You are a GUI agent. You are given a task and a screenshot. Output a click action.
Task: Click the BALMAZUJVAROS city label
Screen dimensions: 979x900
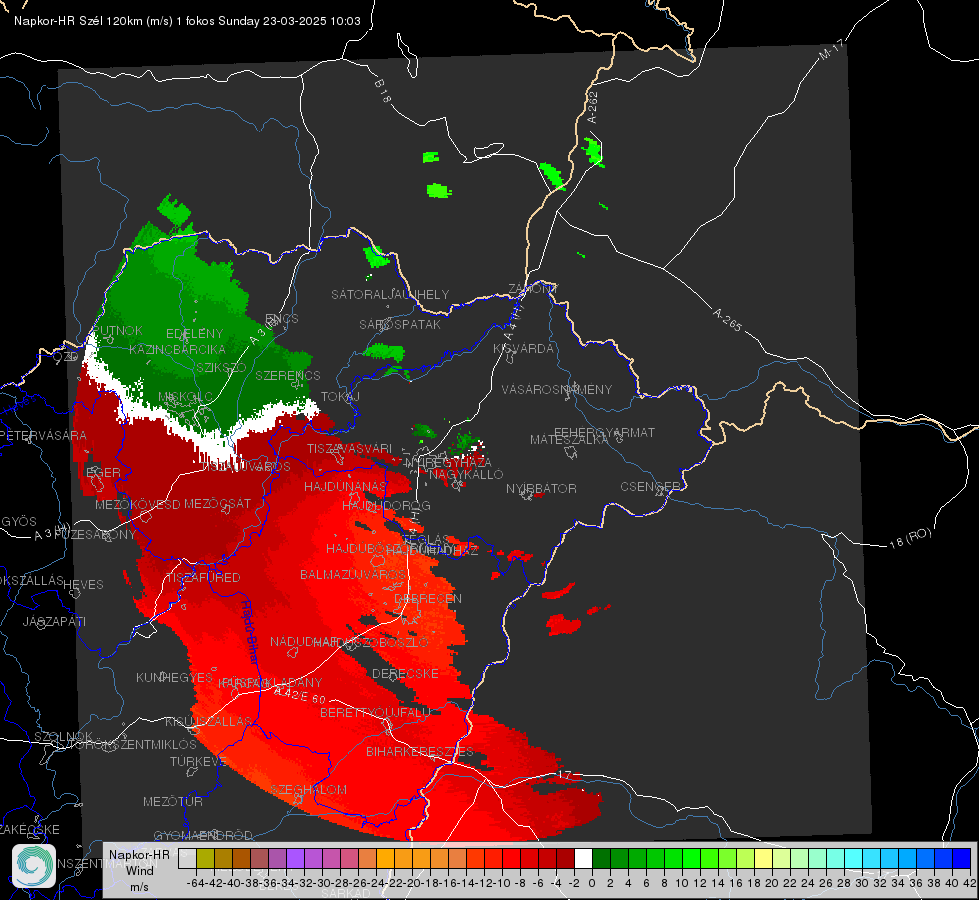tap(353, 575)
